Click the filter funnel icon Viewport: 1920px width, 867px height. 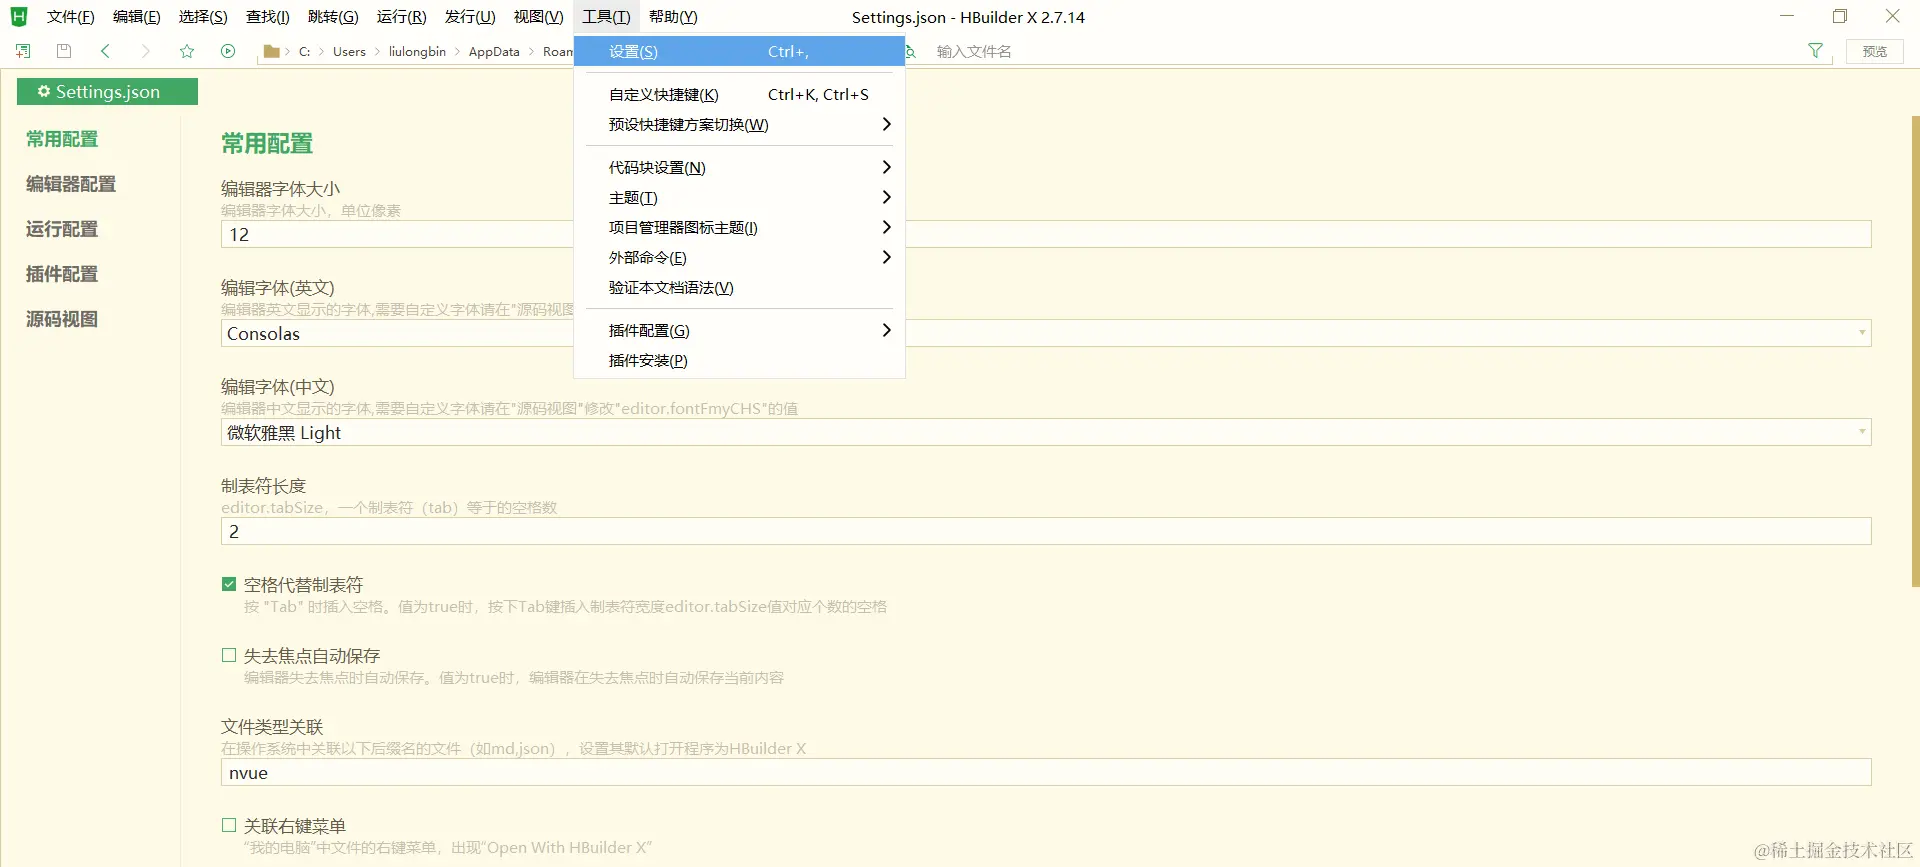(x=1815, y=51)
